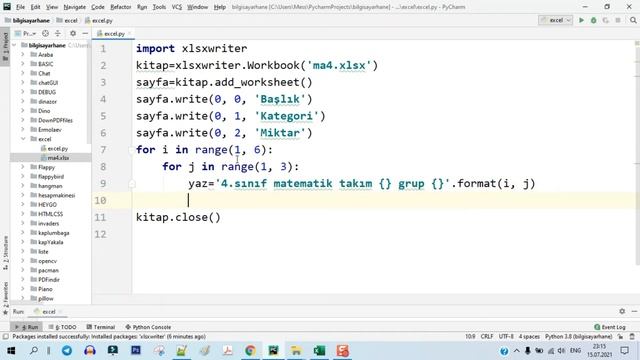640x360 pixels.
Task: Toggle the Structure side tool window button
Action: pos(5,253)
